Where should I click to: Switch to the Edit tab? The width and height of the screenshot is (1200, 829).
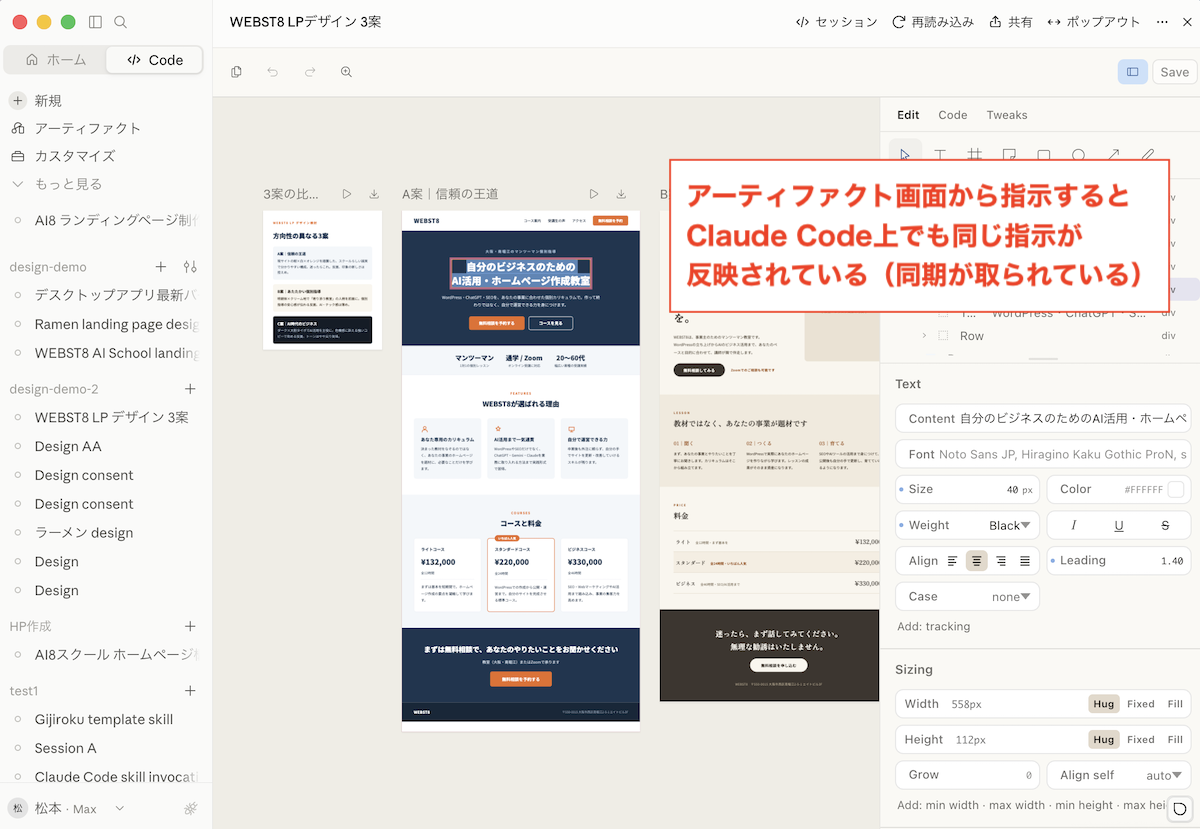(908, 115)
